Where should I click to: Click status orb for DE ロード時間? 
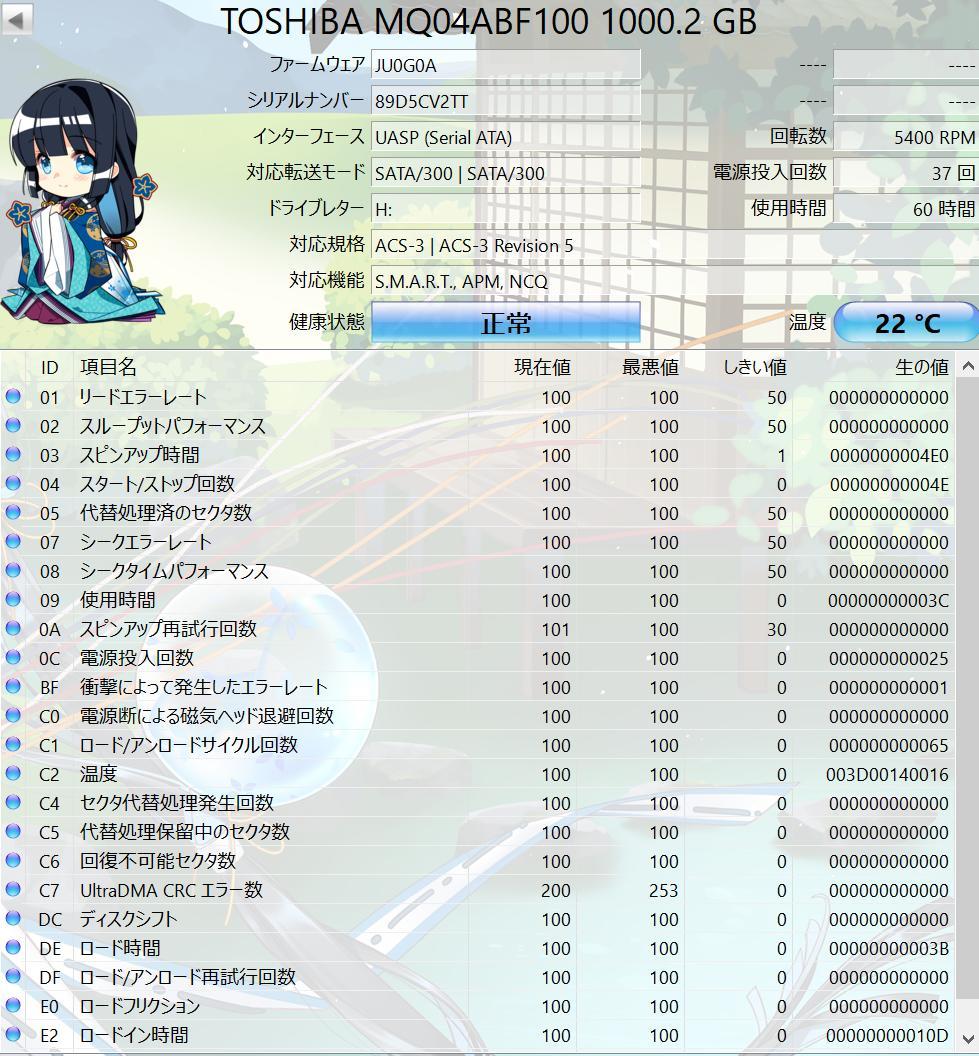point(13,947)
